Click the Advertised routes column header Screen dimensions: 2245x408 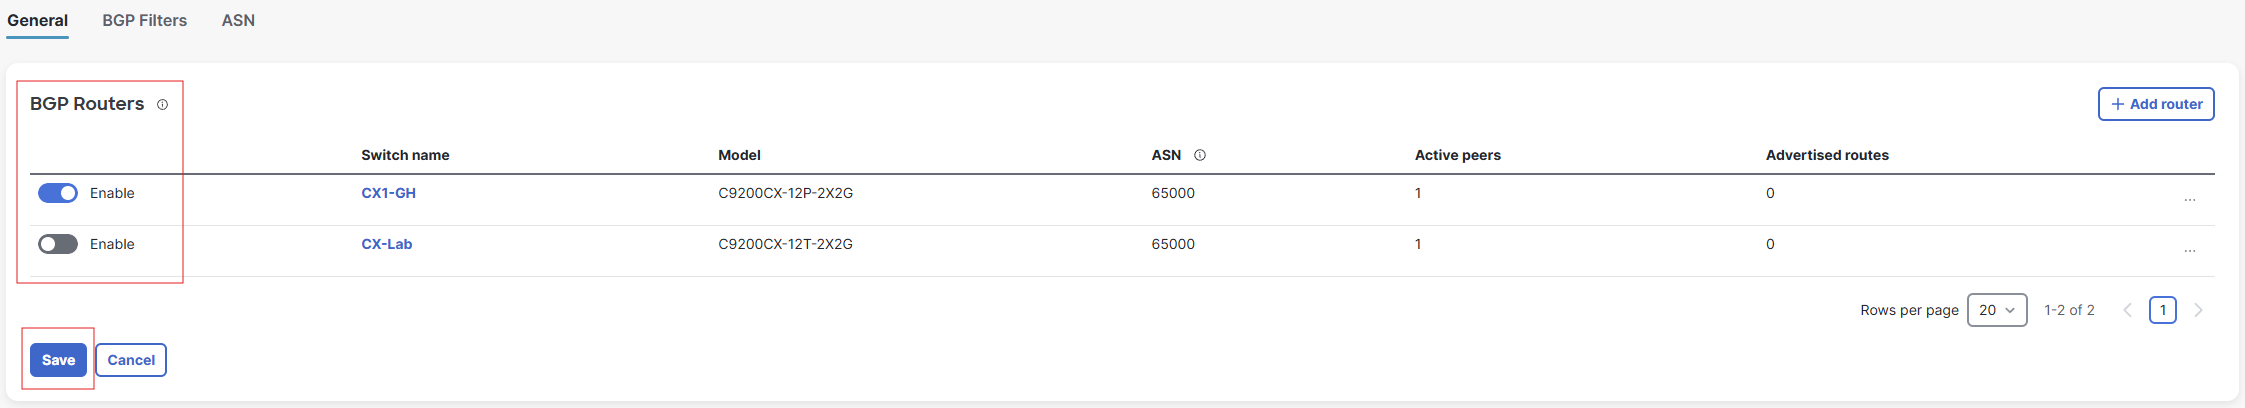point(1827,155)
